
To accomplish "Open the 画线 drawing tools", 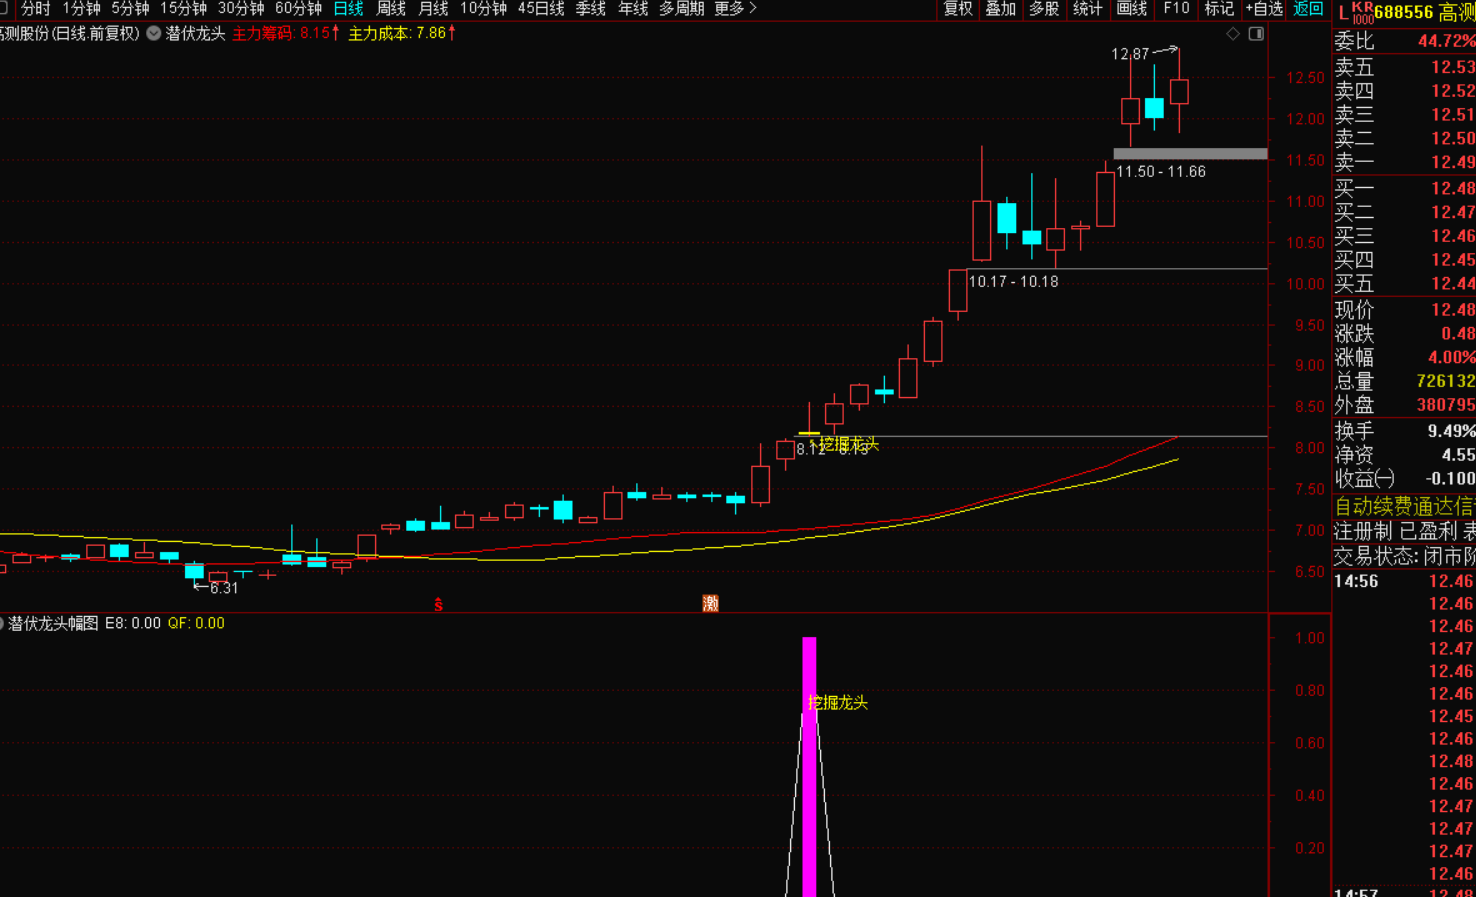I will 1131,9.
